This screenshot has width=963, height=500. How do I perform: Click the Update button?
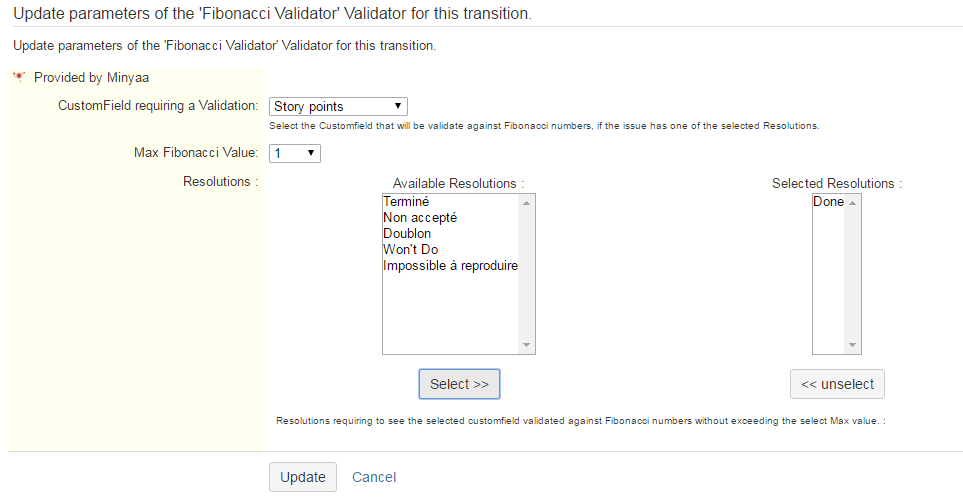point(303,477)
